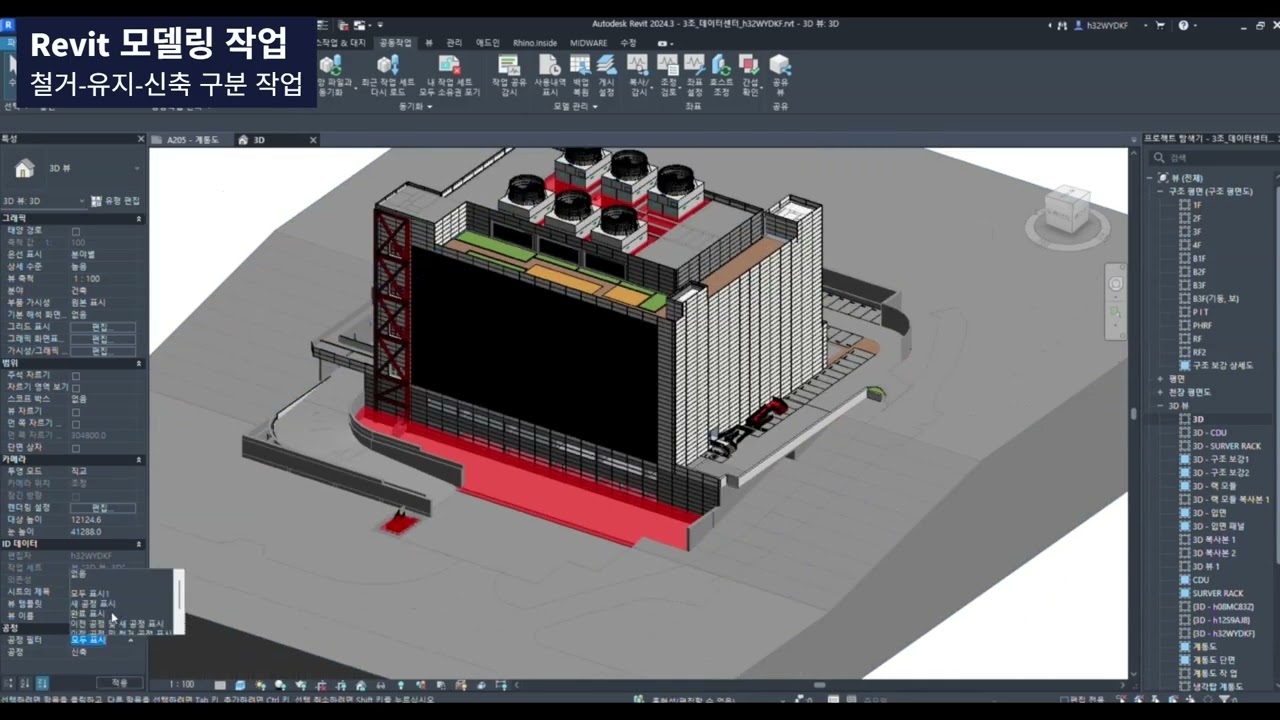Click the ViewCube in the 3D view
The image size is (1280, 720).
pos(1066,209)
